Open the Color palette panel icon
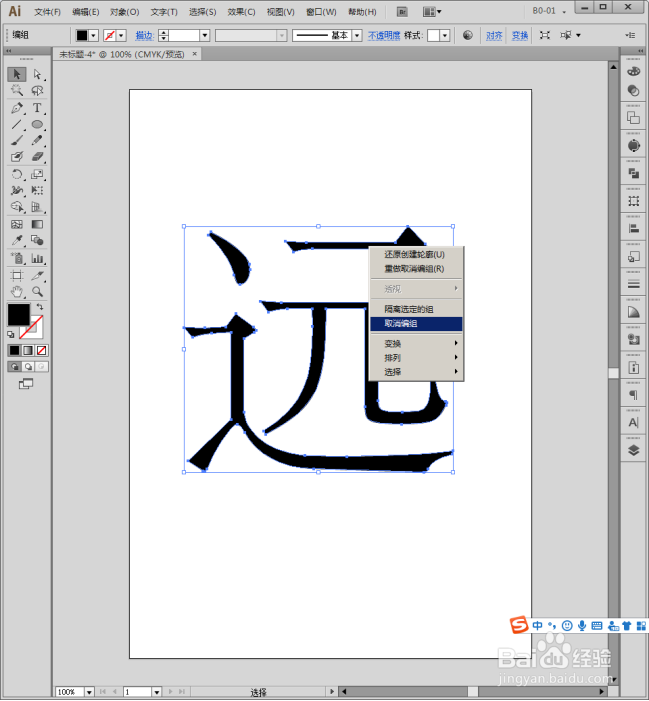The image size is (649, 701). pyautogui.click(x=633, y=72)
